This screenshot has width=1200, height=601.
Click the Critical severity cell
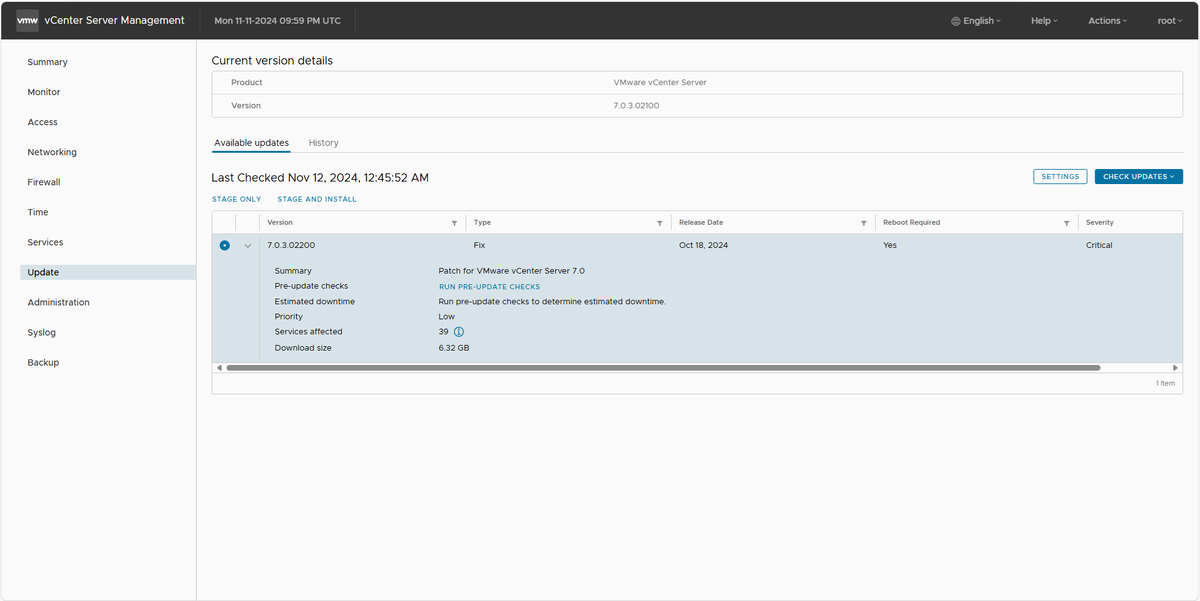tap(1099, 245)
